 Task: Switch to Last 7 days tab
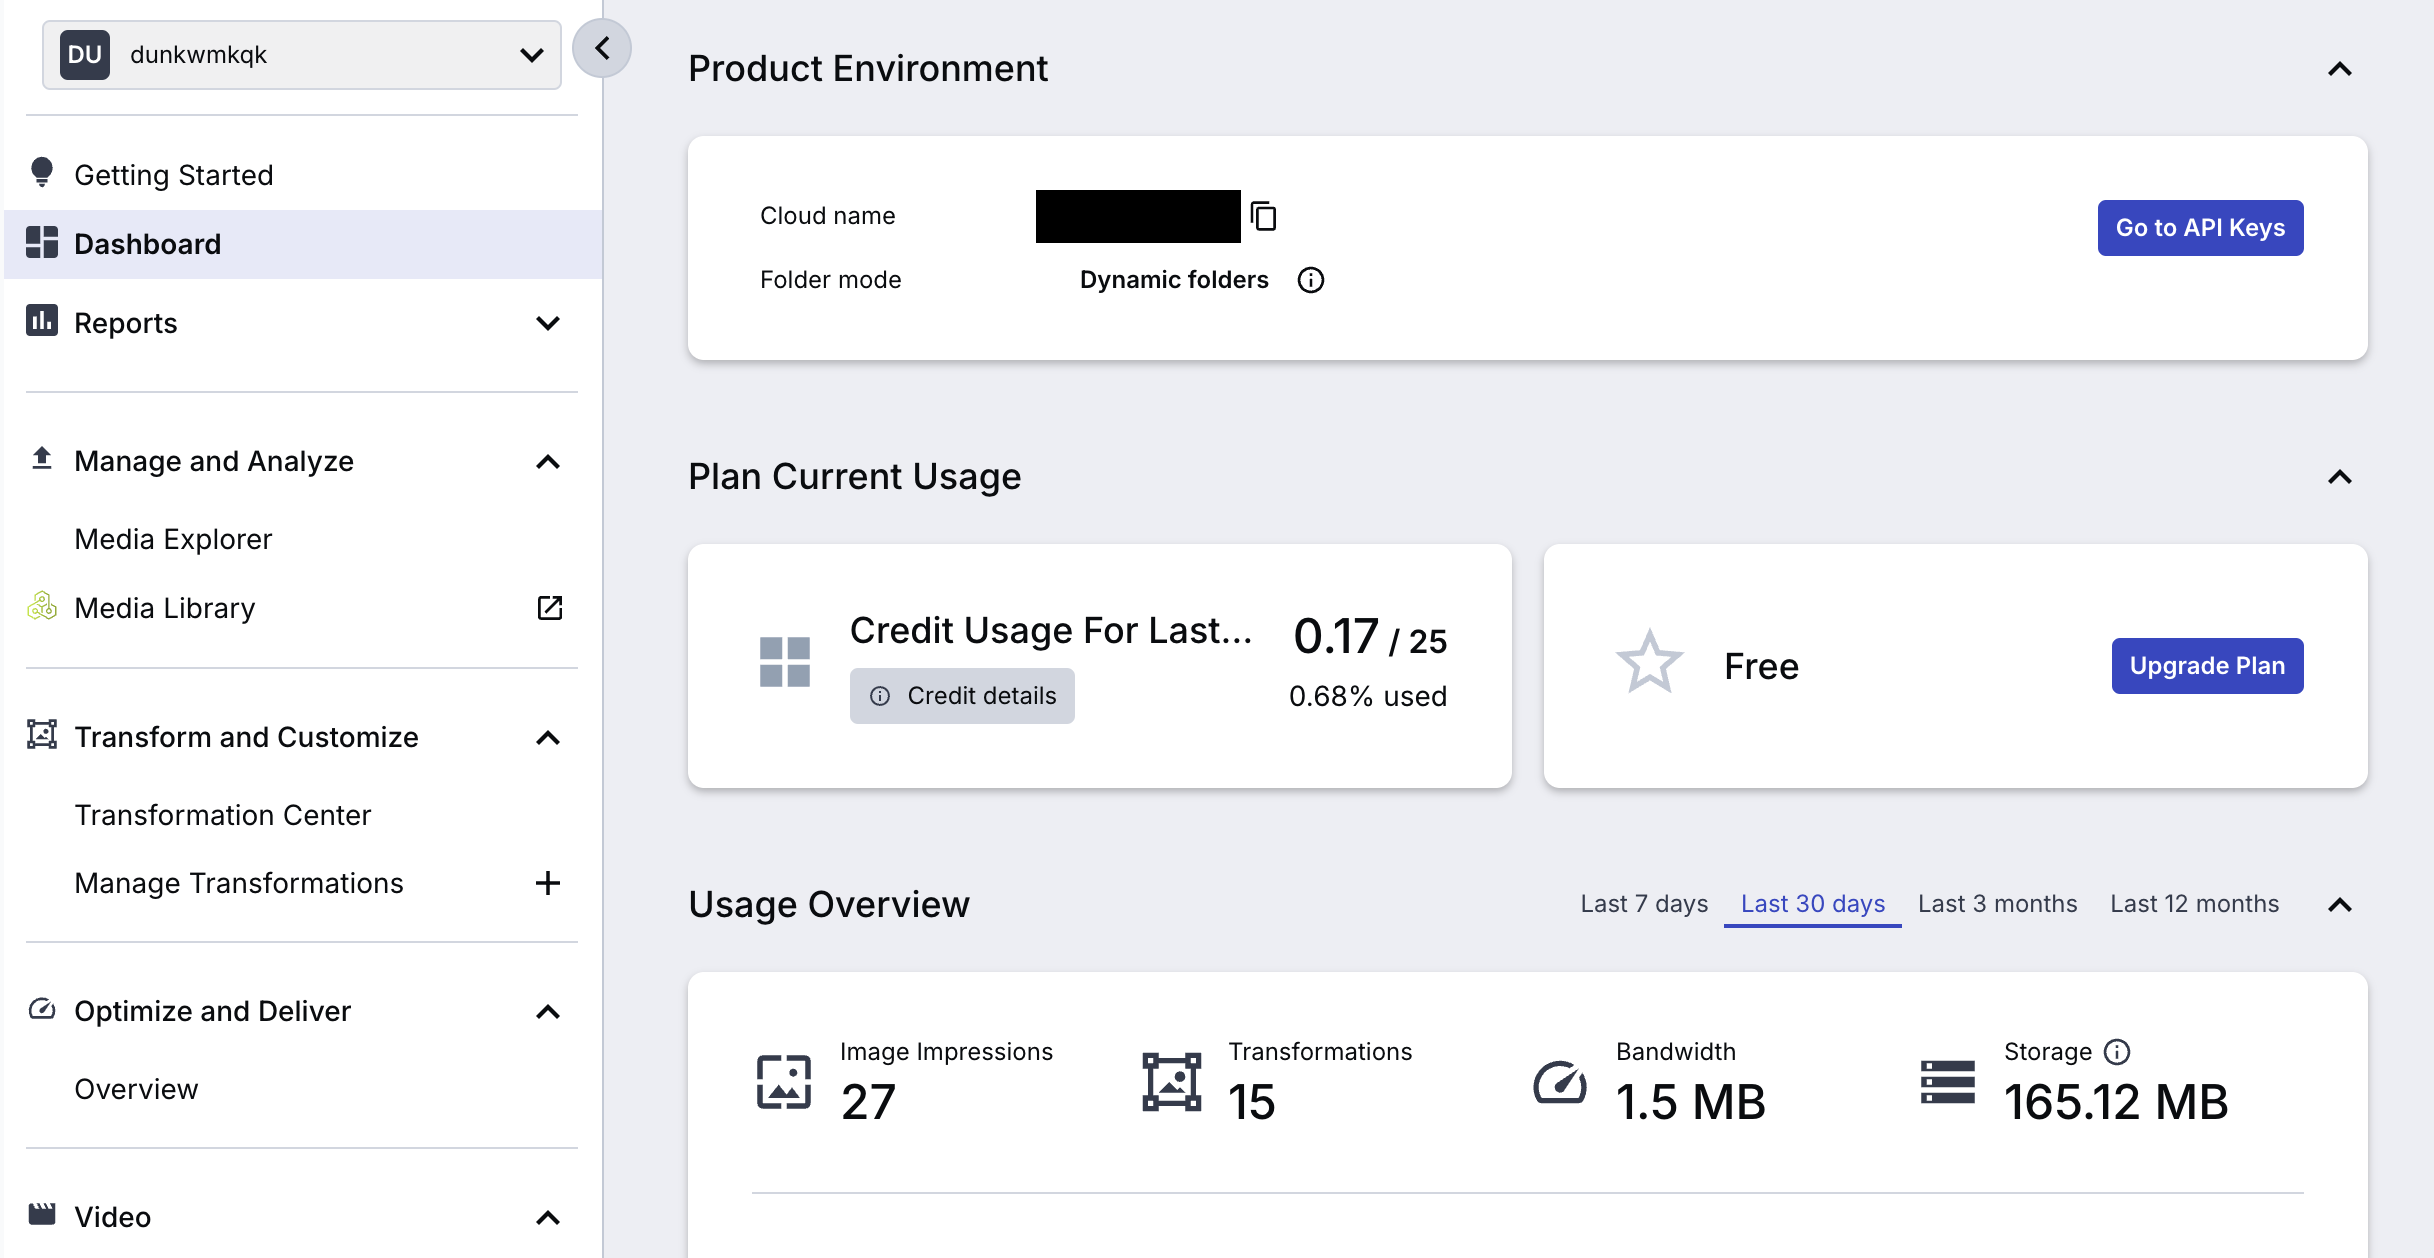[1644, 904]
